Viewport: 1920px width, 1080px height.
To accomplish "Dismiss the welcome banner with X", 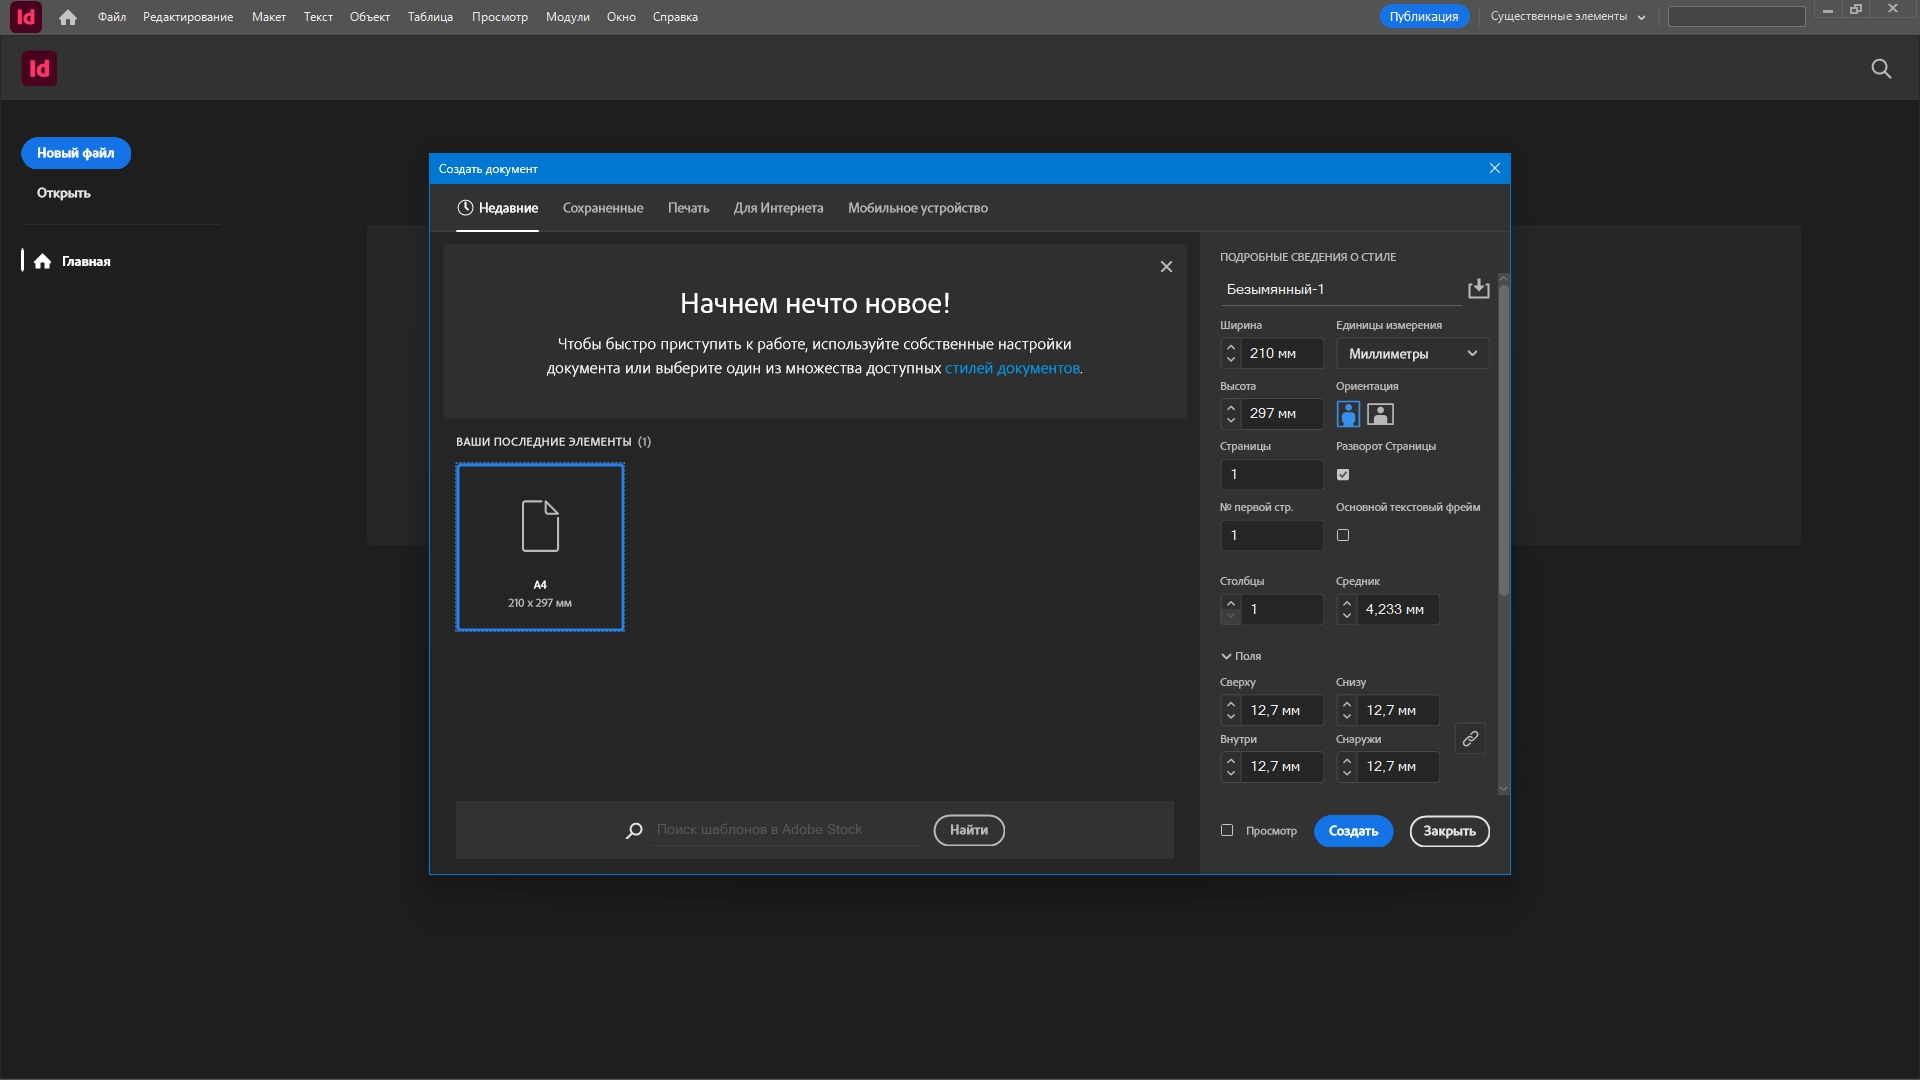I will [1166, 267].
